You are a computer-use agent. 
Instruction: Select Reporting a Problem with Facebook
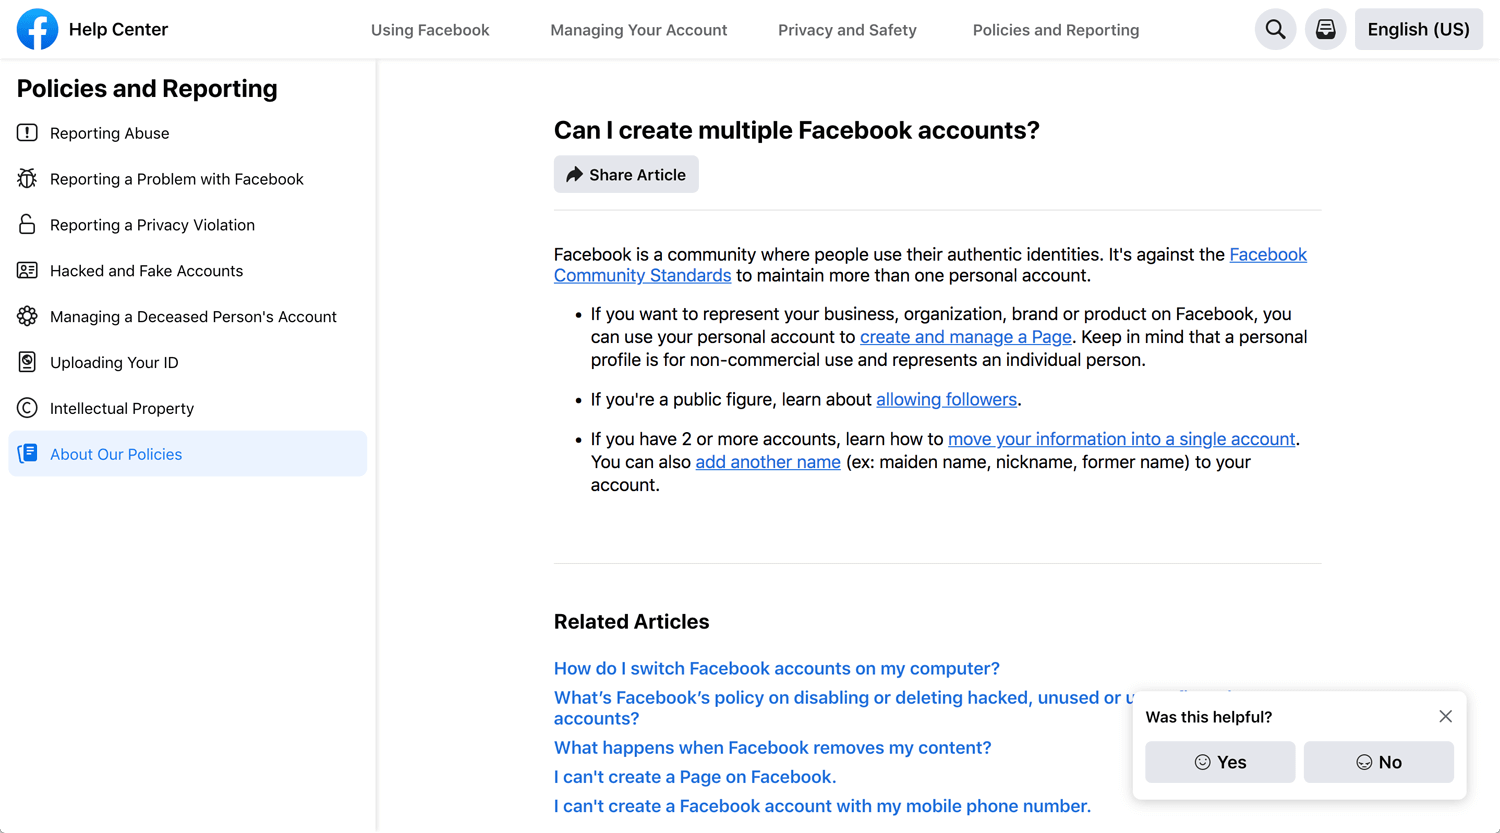[188, 179]
